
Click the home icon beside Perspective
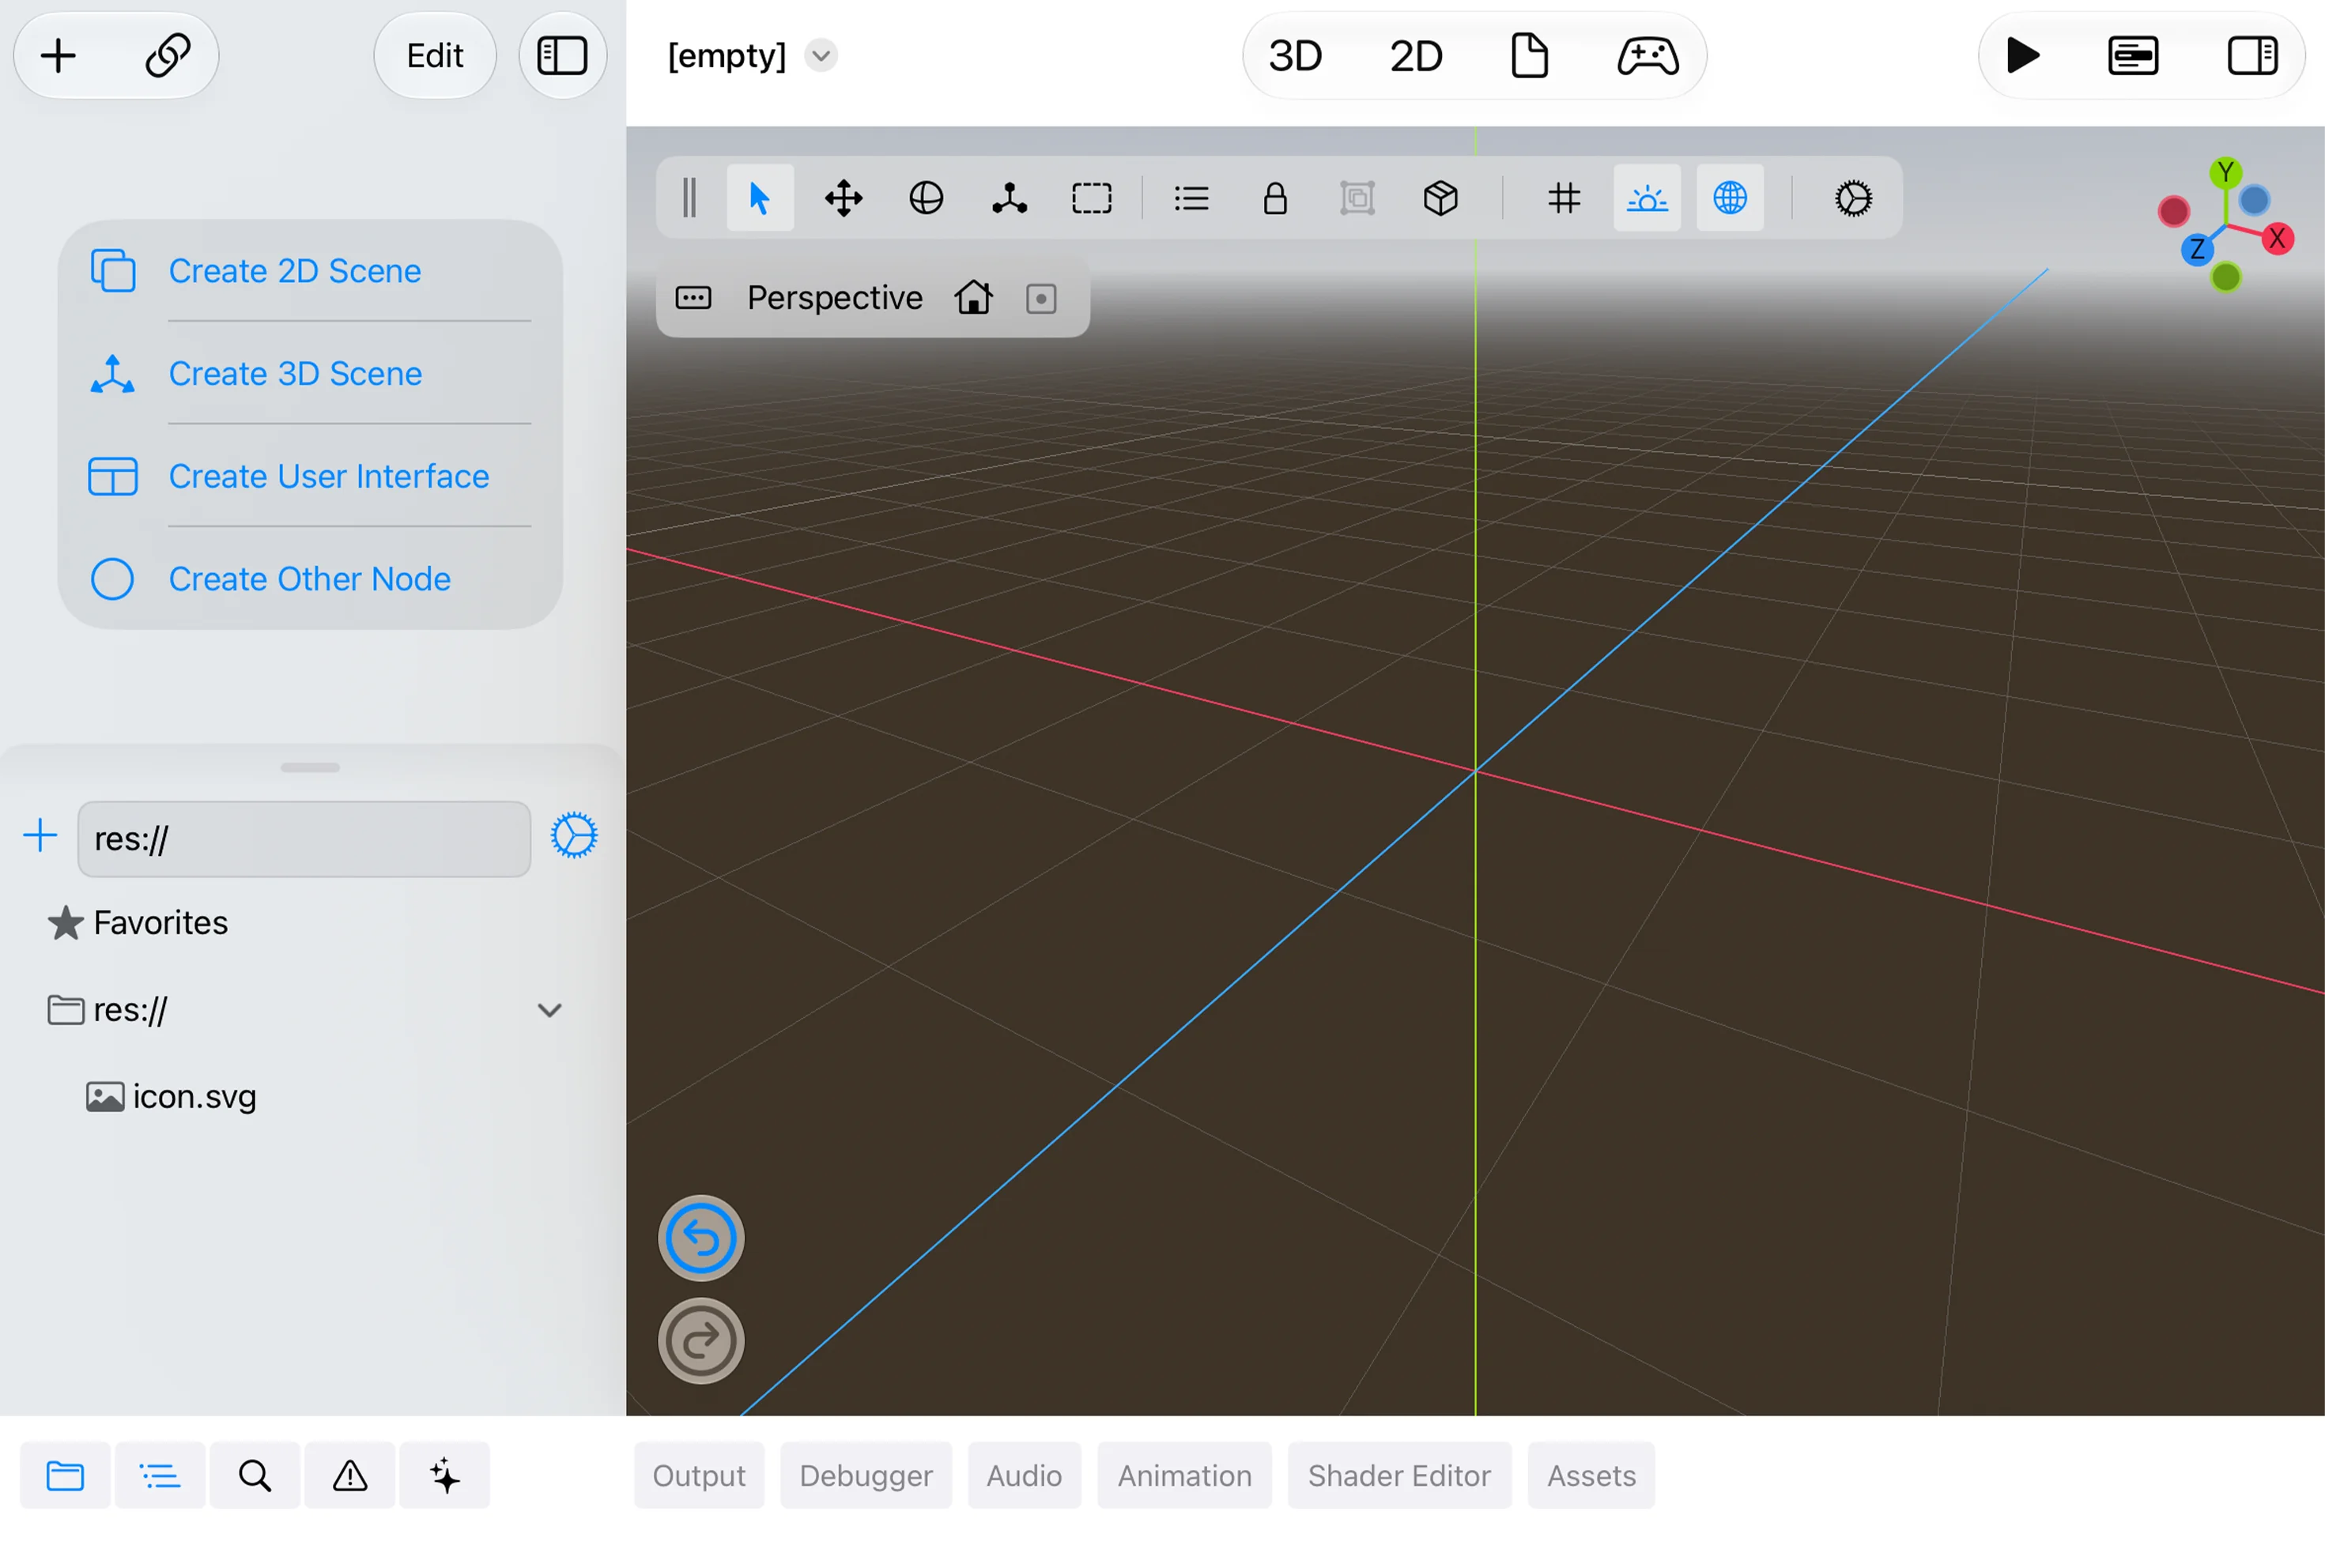[x=973, y=298]
